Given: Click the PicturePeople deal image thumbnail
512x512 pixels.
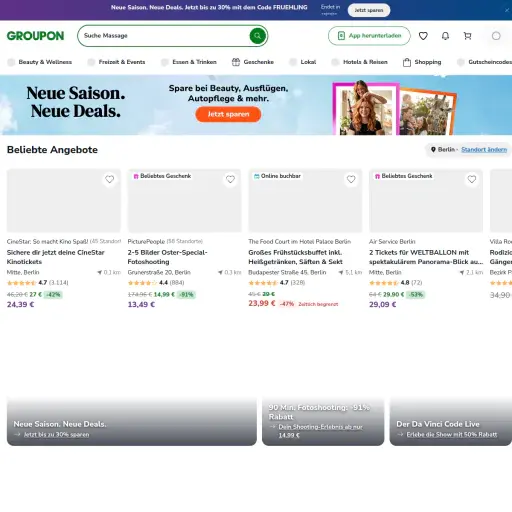Looking at the screenshot, I should [x=184, y=201].
